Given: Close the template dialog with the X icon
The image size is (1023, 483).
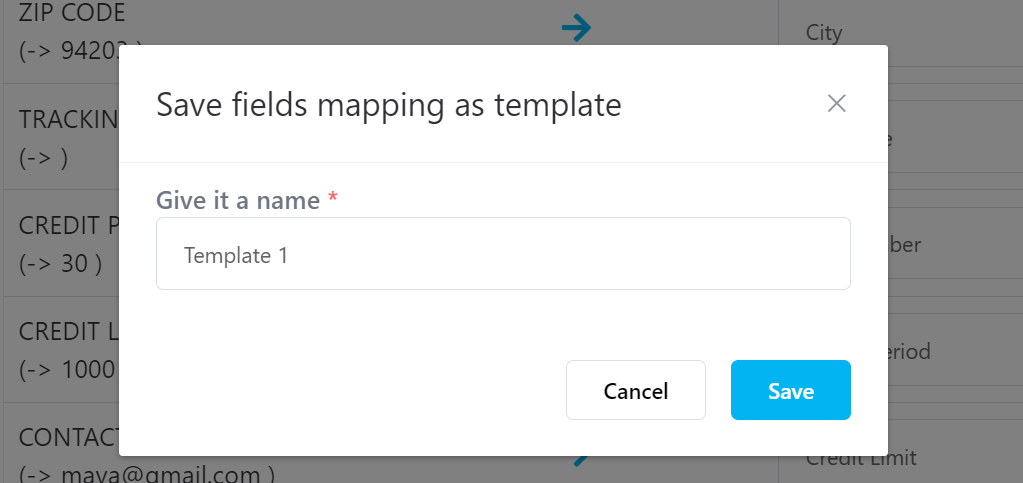Looking at the screenshot, I should 836,103.
